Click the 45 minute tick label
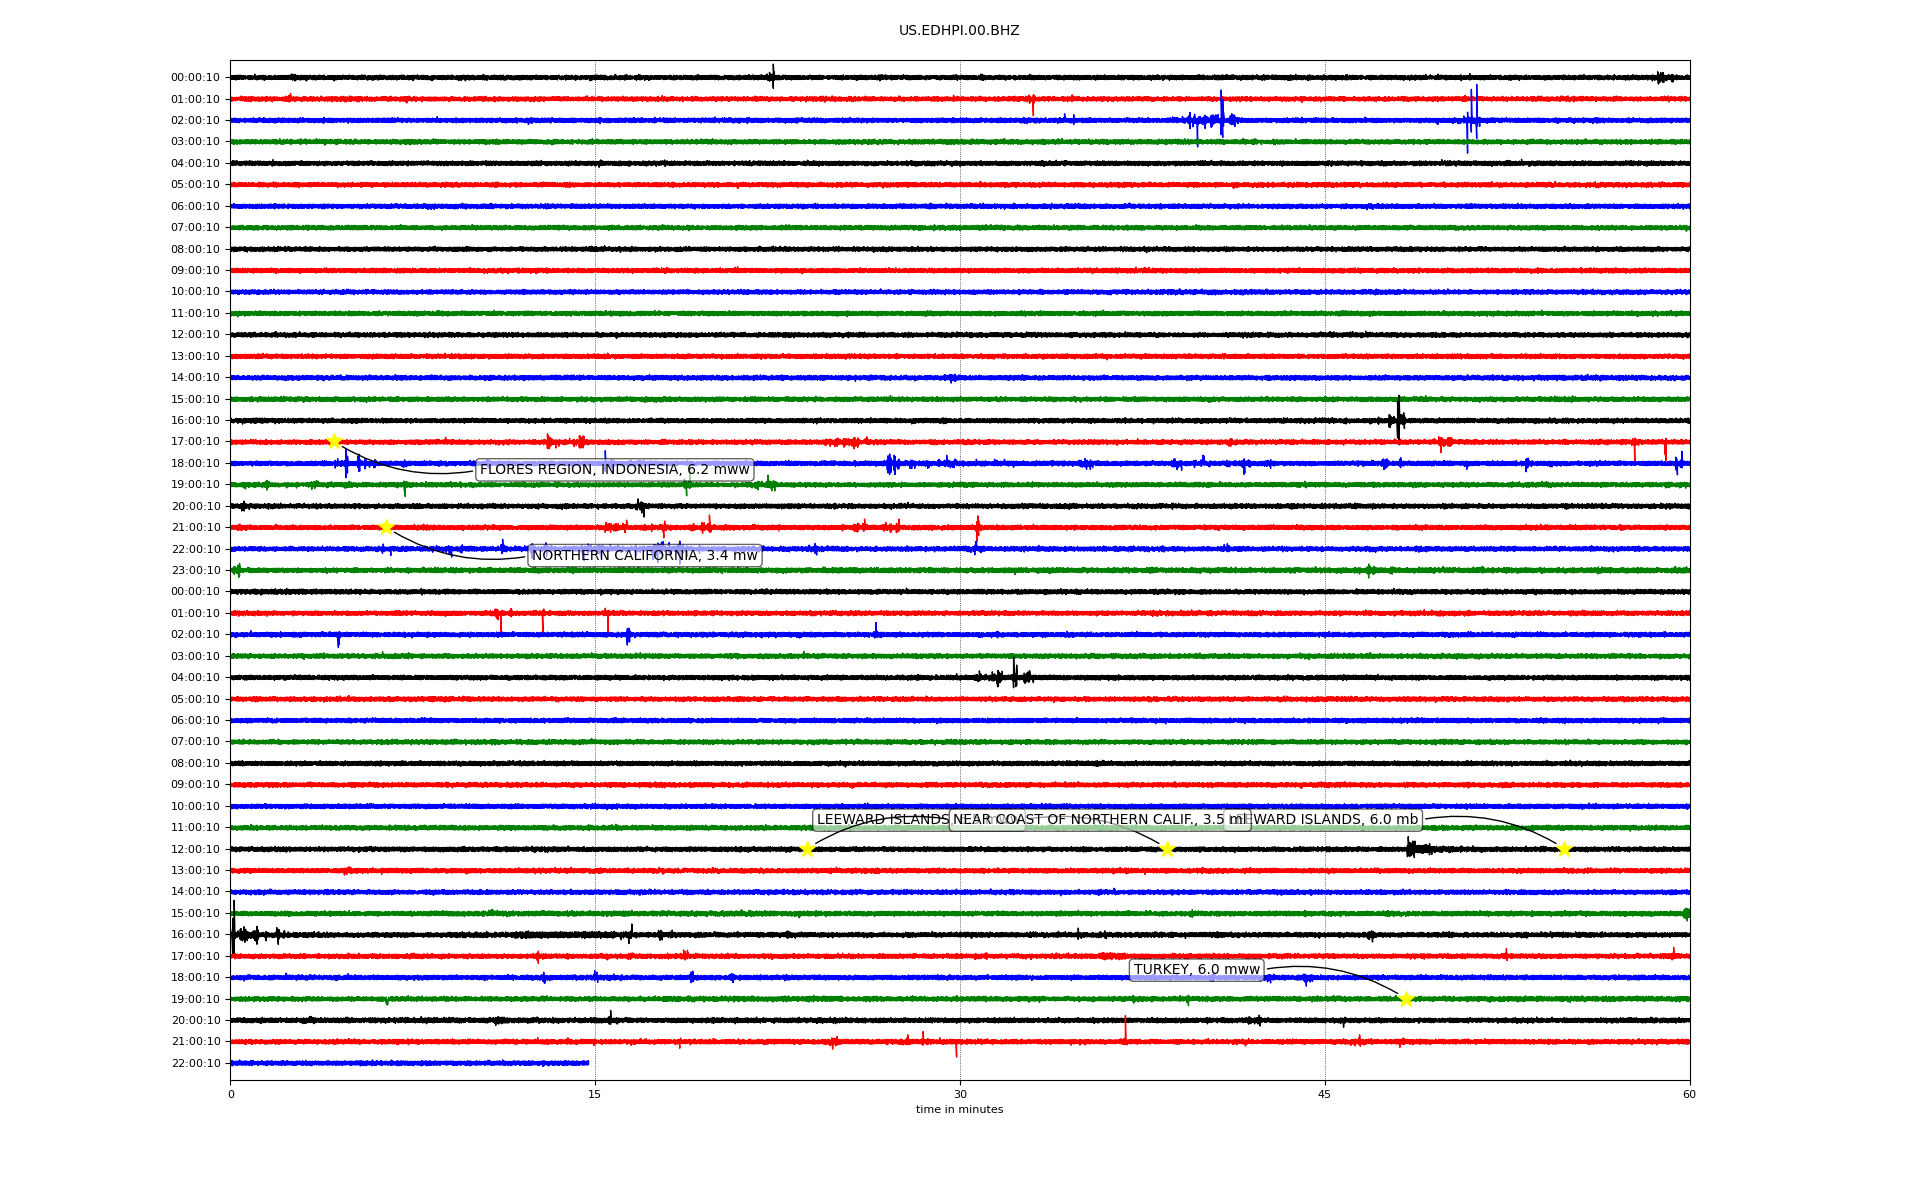Image resolution: width=1920 pixels, height=1200 pixels. pos(1324,1094)
